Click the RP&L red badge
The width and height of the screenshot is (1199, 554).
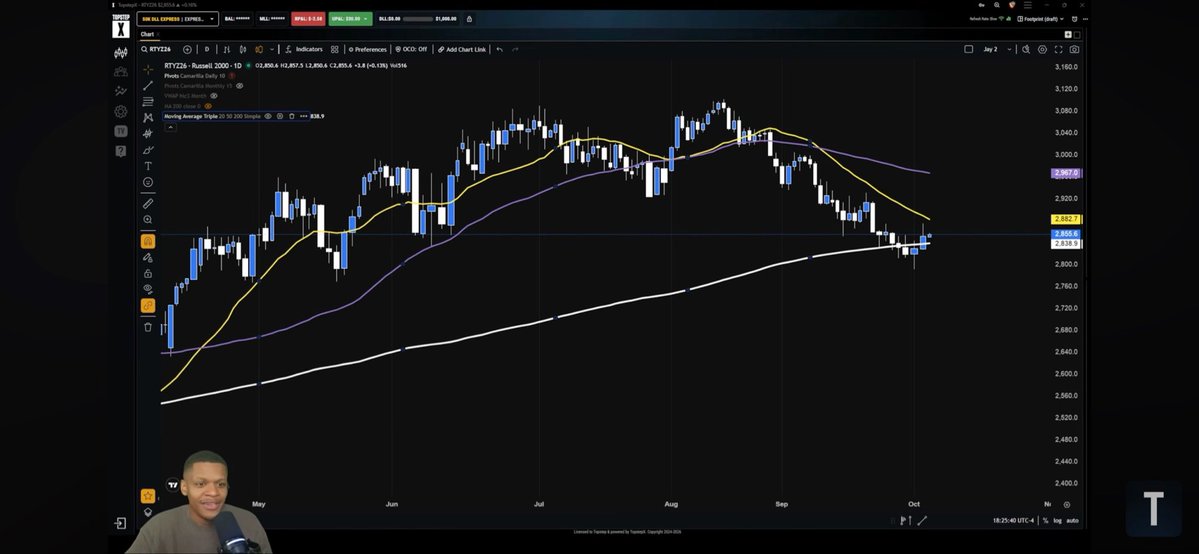tap(308, 19)
